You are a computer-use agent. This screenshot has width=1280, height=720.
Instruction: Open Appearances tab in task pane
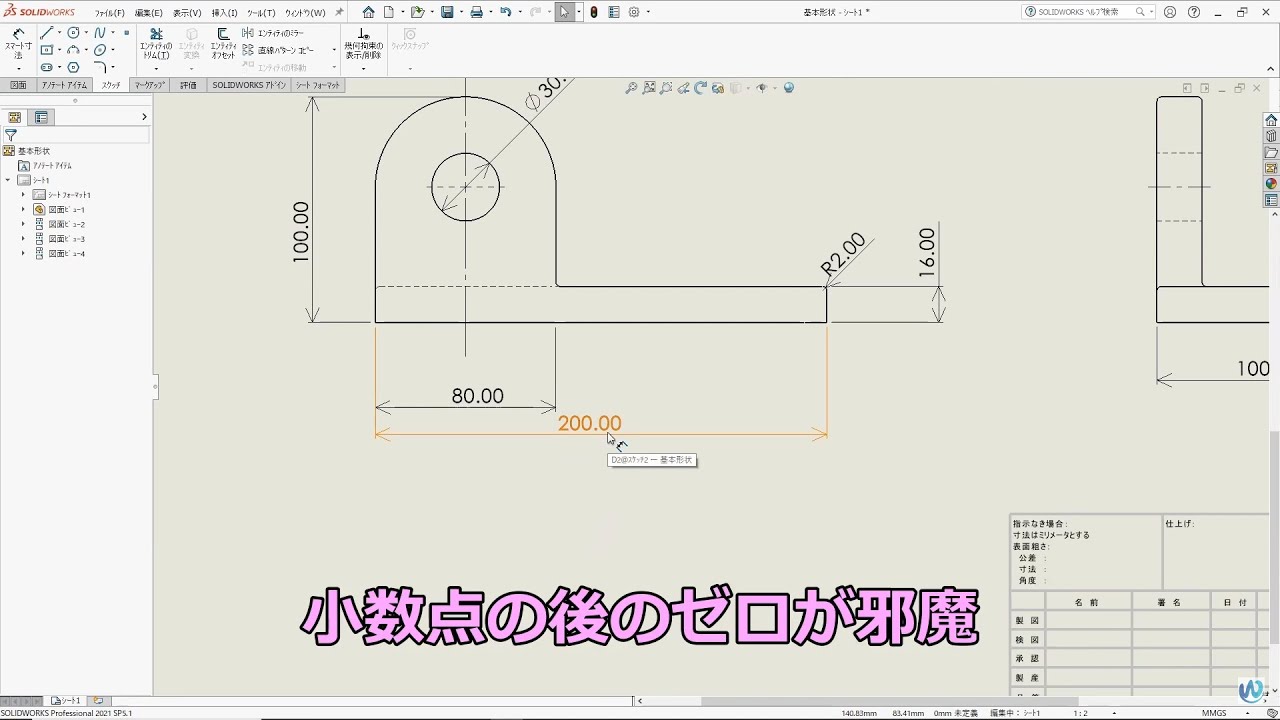[1271, 184]
